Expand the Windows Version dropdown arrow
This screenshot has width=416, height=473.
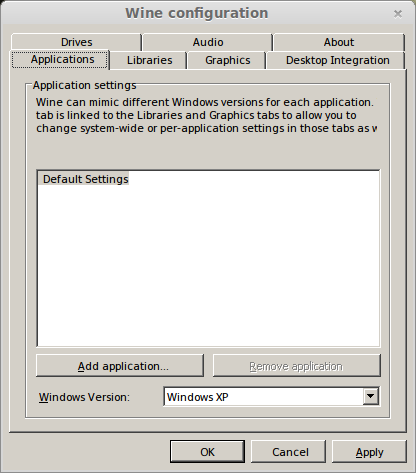coord(370,396)
